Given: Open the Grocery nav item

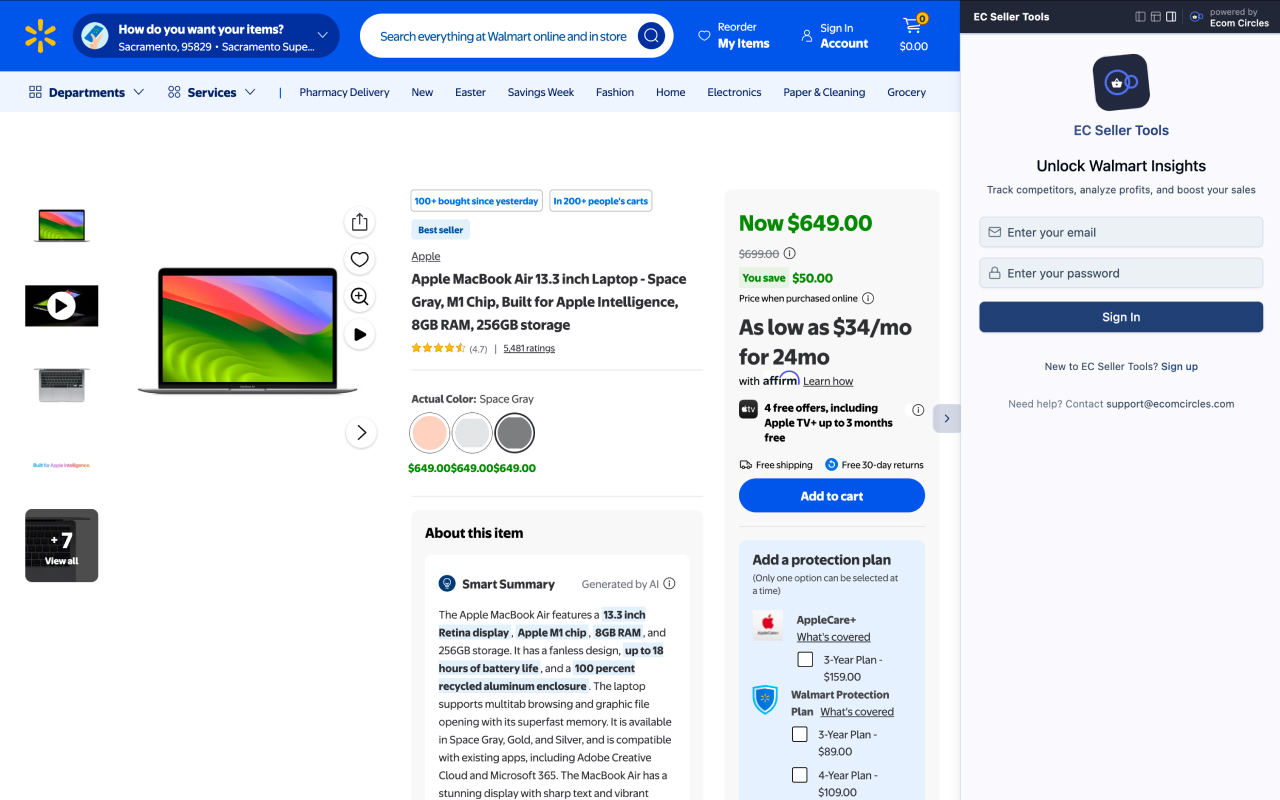Looking at the screenshot, I should coord(906,92).
